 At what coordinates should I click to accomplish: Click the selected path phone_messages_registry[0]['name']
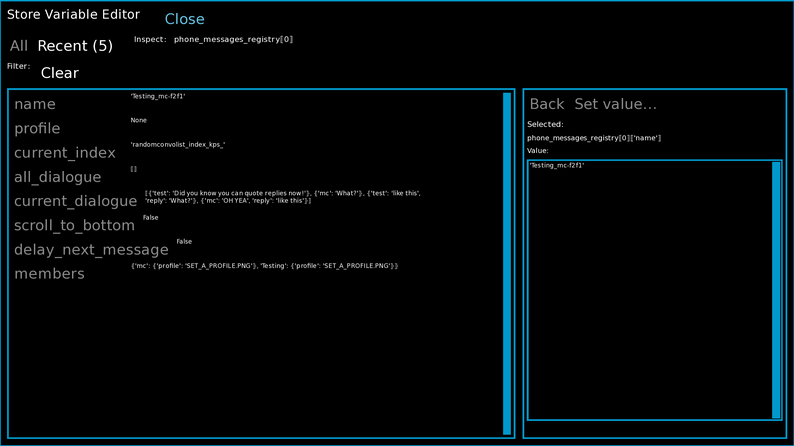pos(593,138)
